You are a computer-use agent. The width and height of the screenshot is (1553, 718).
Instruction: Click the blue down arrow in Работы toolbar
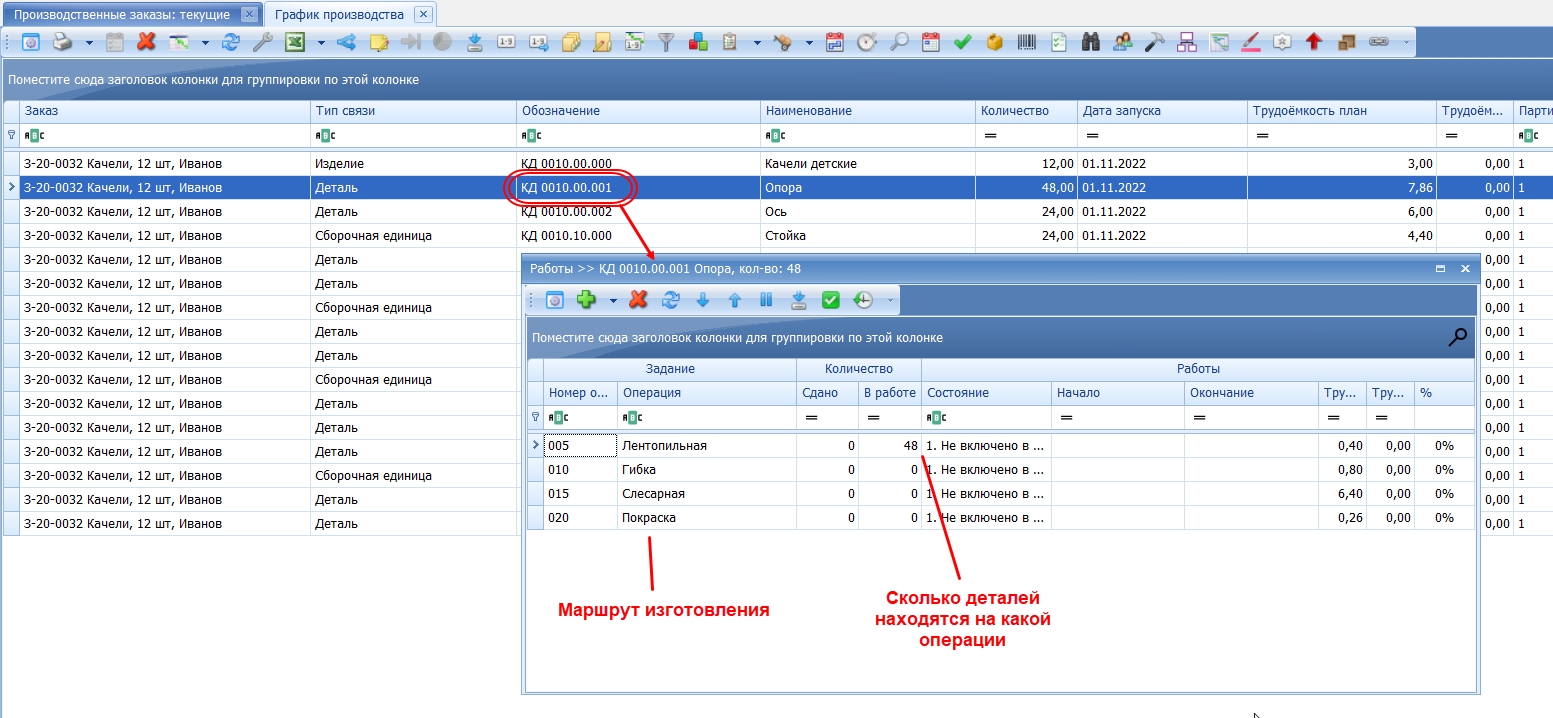pos(703,299)
